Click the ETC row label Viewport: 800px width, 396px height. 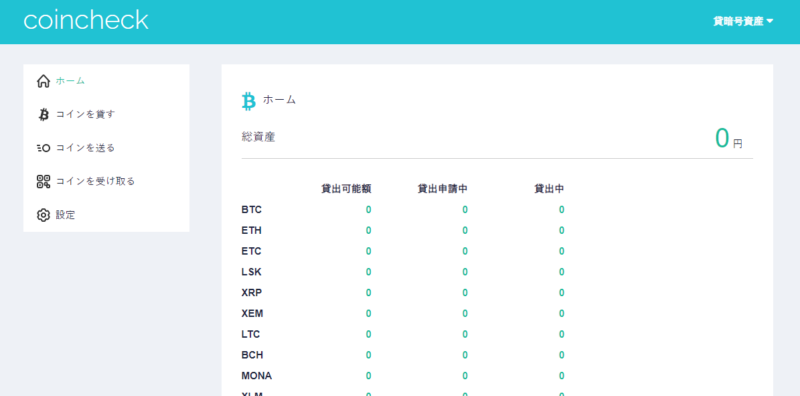[x=252, y=252]
